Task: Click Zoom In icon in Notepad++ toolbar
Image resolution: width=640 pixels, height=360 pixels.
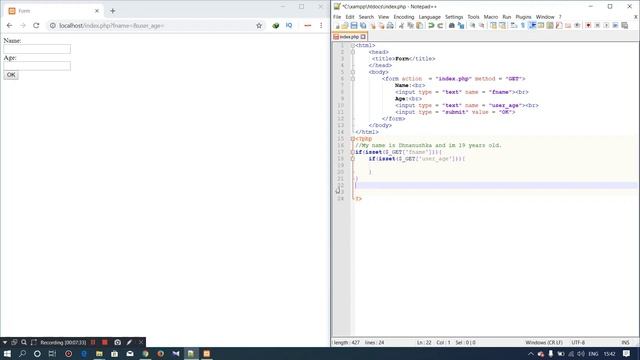Action: pos(472,26)
